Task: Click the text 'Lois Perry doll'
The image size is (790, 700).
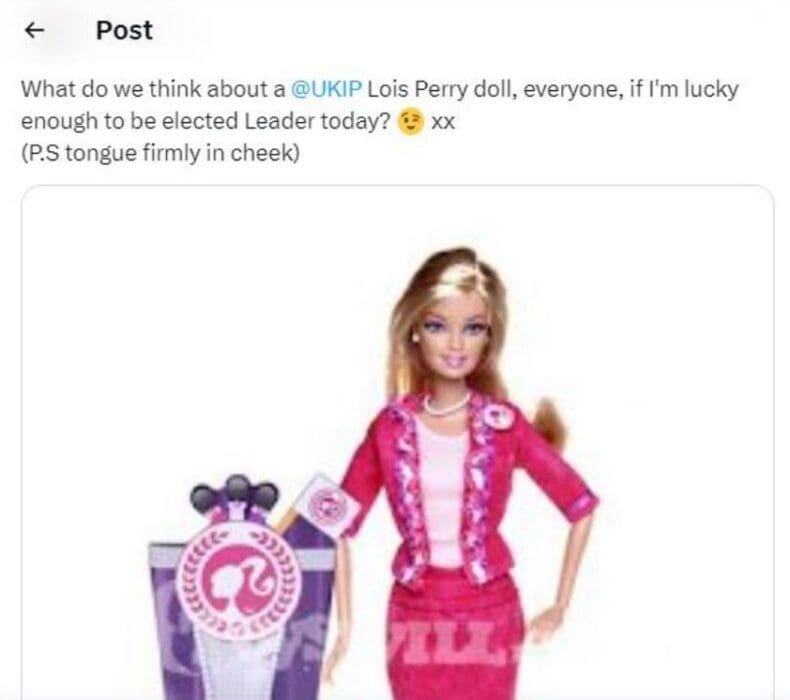Action: (441, 89)
